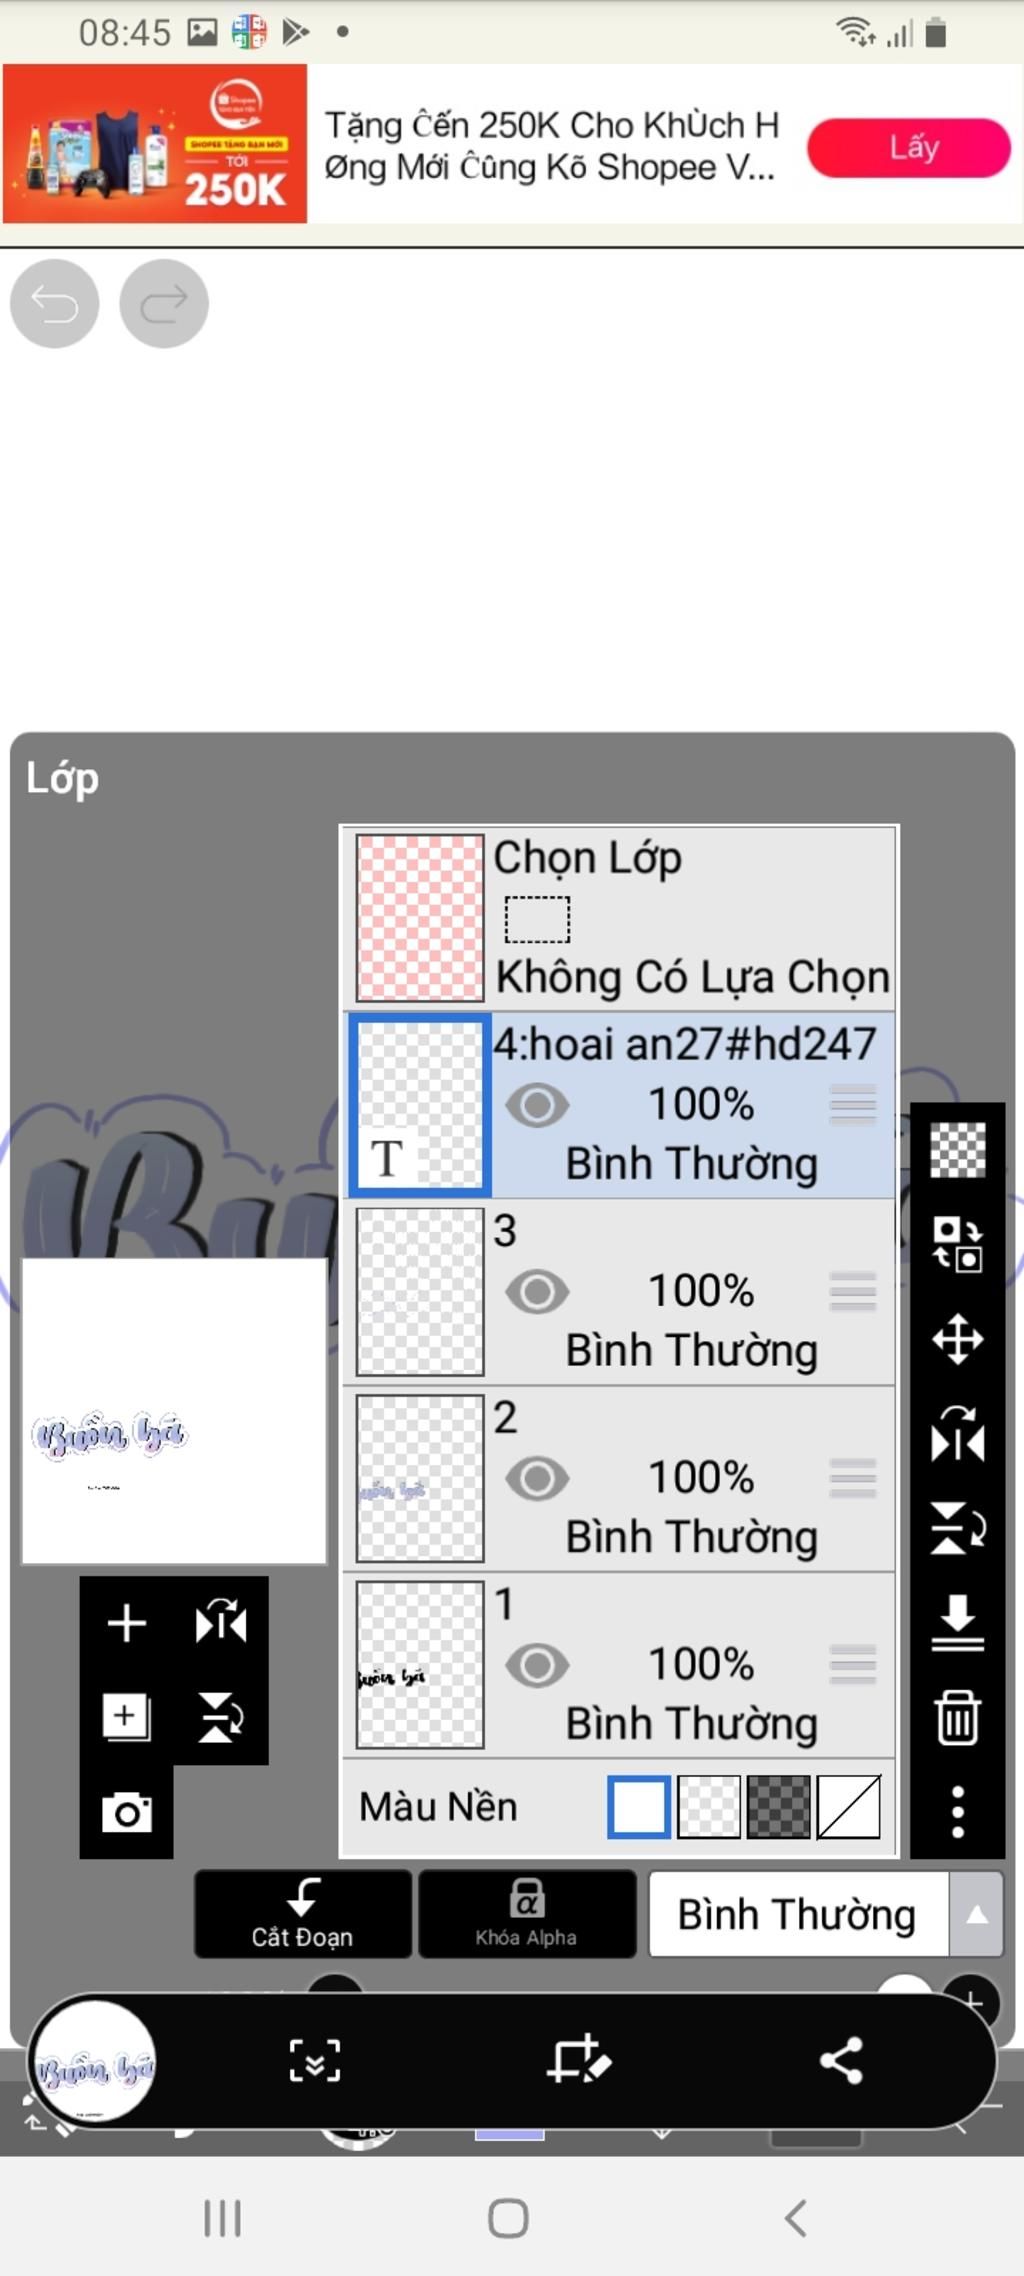Toggle visibility of layer 3
Viewport: 1024px width, 2276px height.
click(537, 1291)
